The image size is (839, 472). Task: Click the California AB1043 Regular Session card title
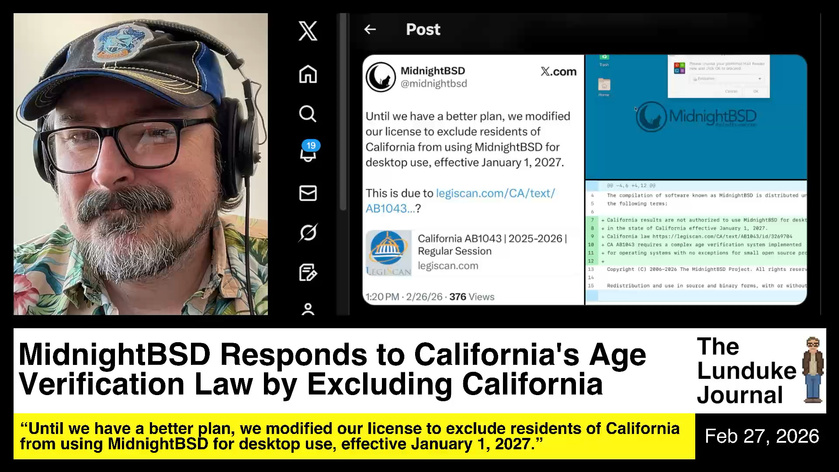point(492,245)
